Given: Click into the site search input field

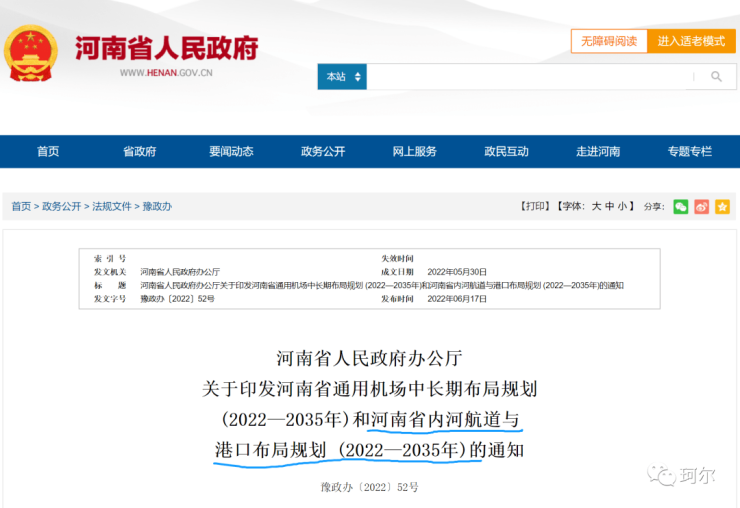Looking at the screenshot, I should [530, 77].
